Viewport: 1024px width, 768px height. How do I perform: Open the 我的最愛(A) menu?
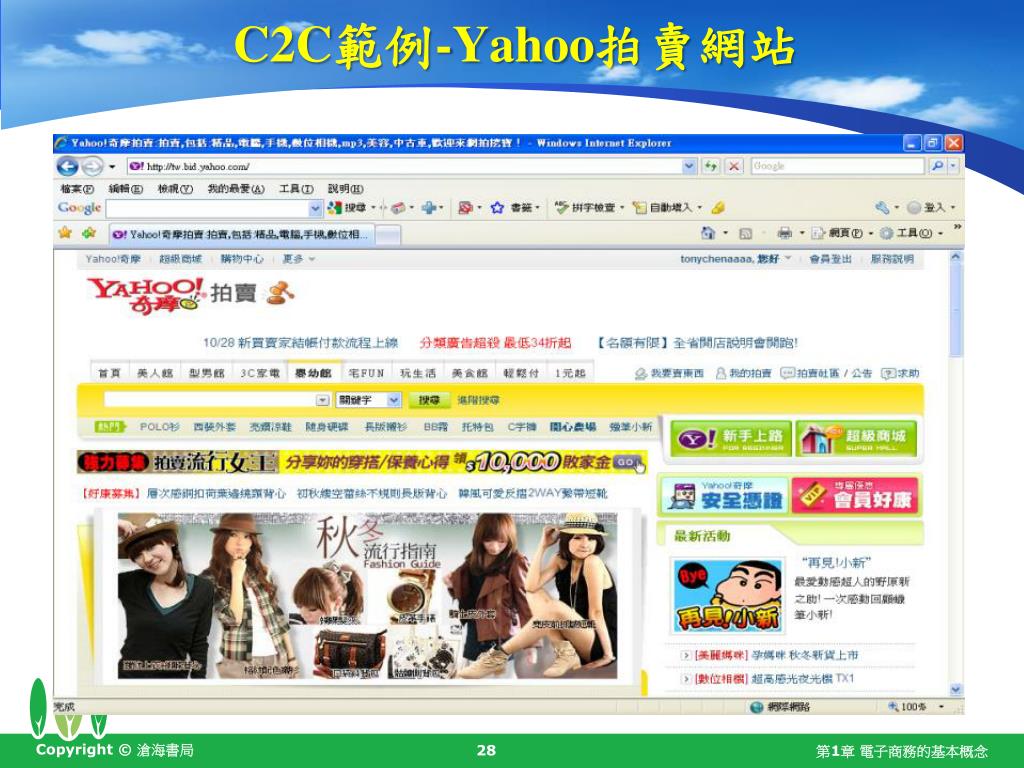point(236,189)
